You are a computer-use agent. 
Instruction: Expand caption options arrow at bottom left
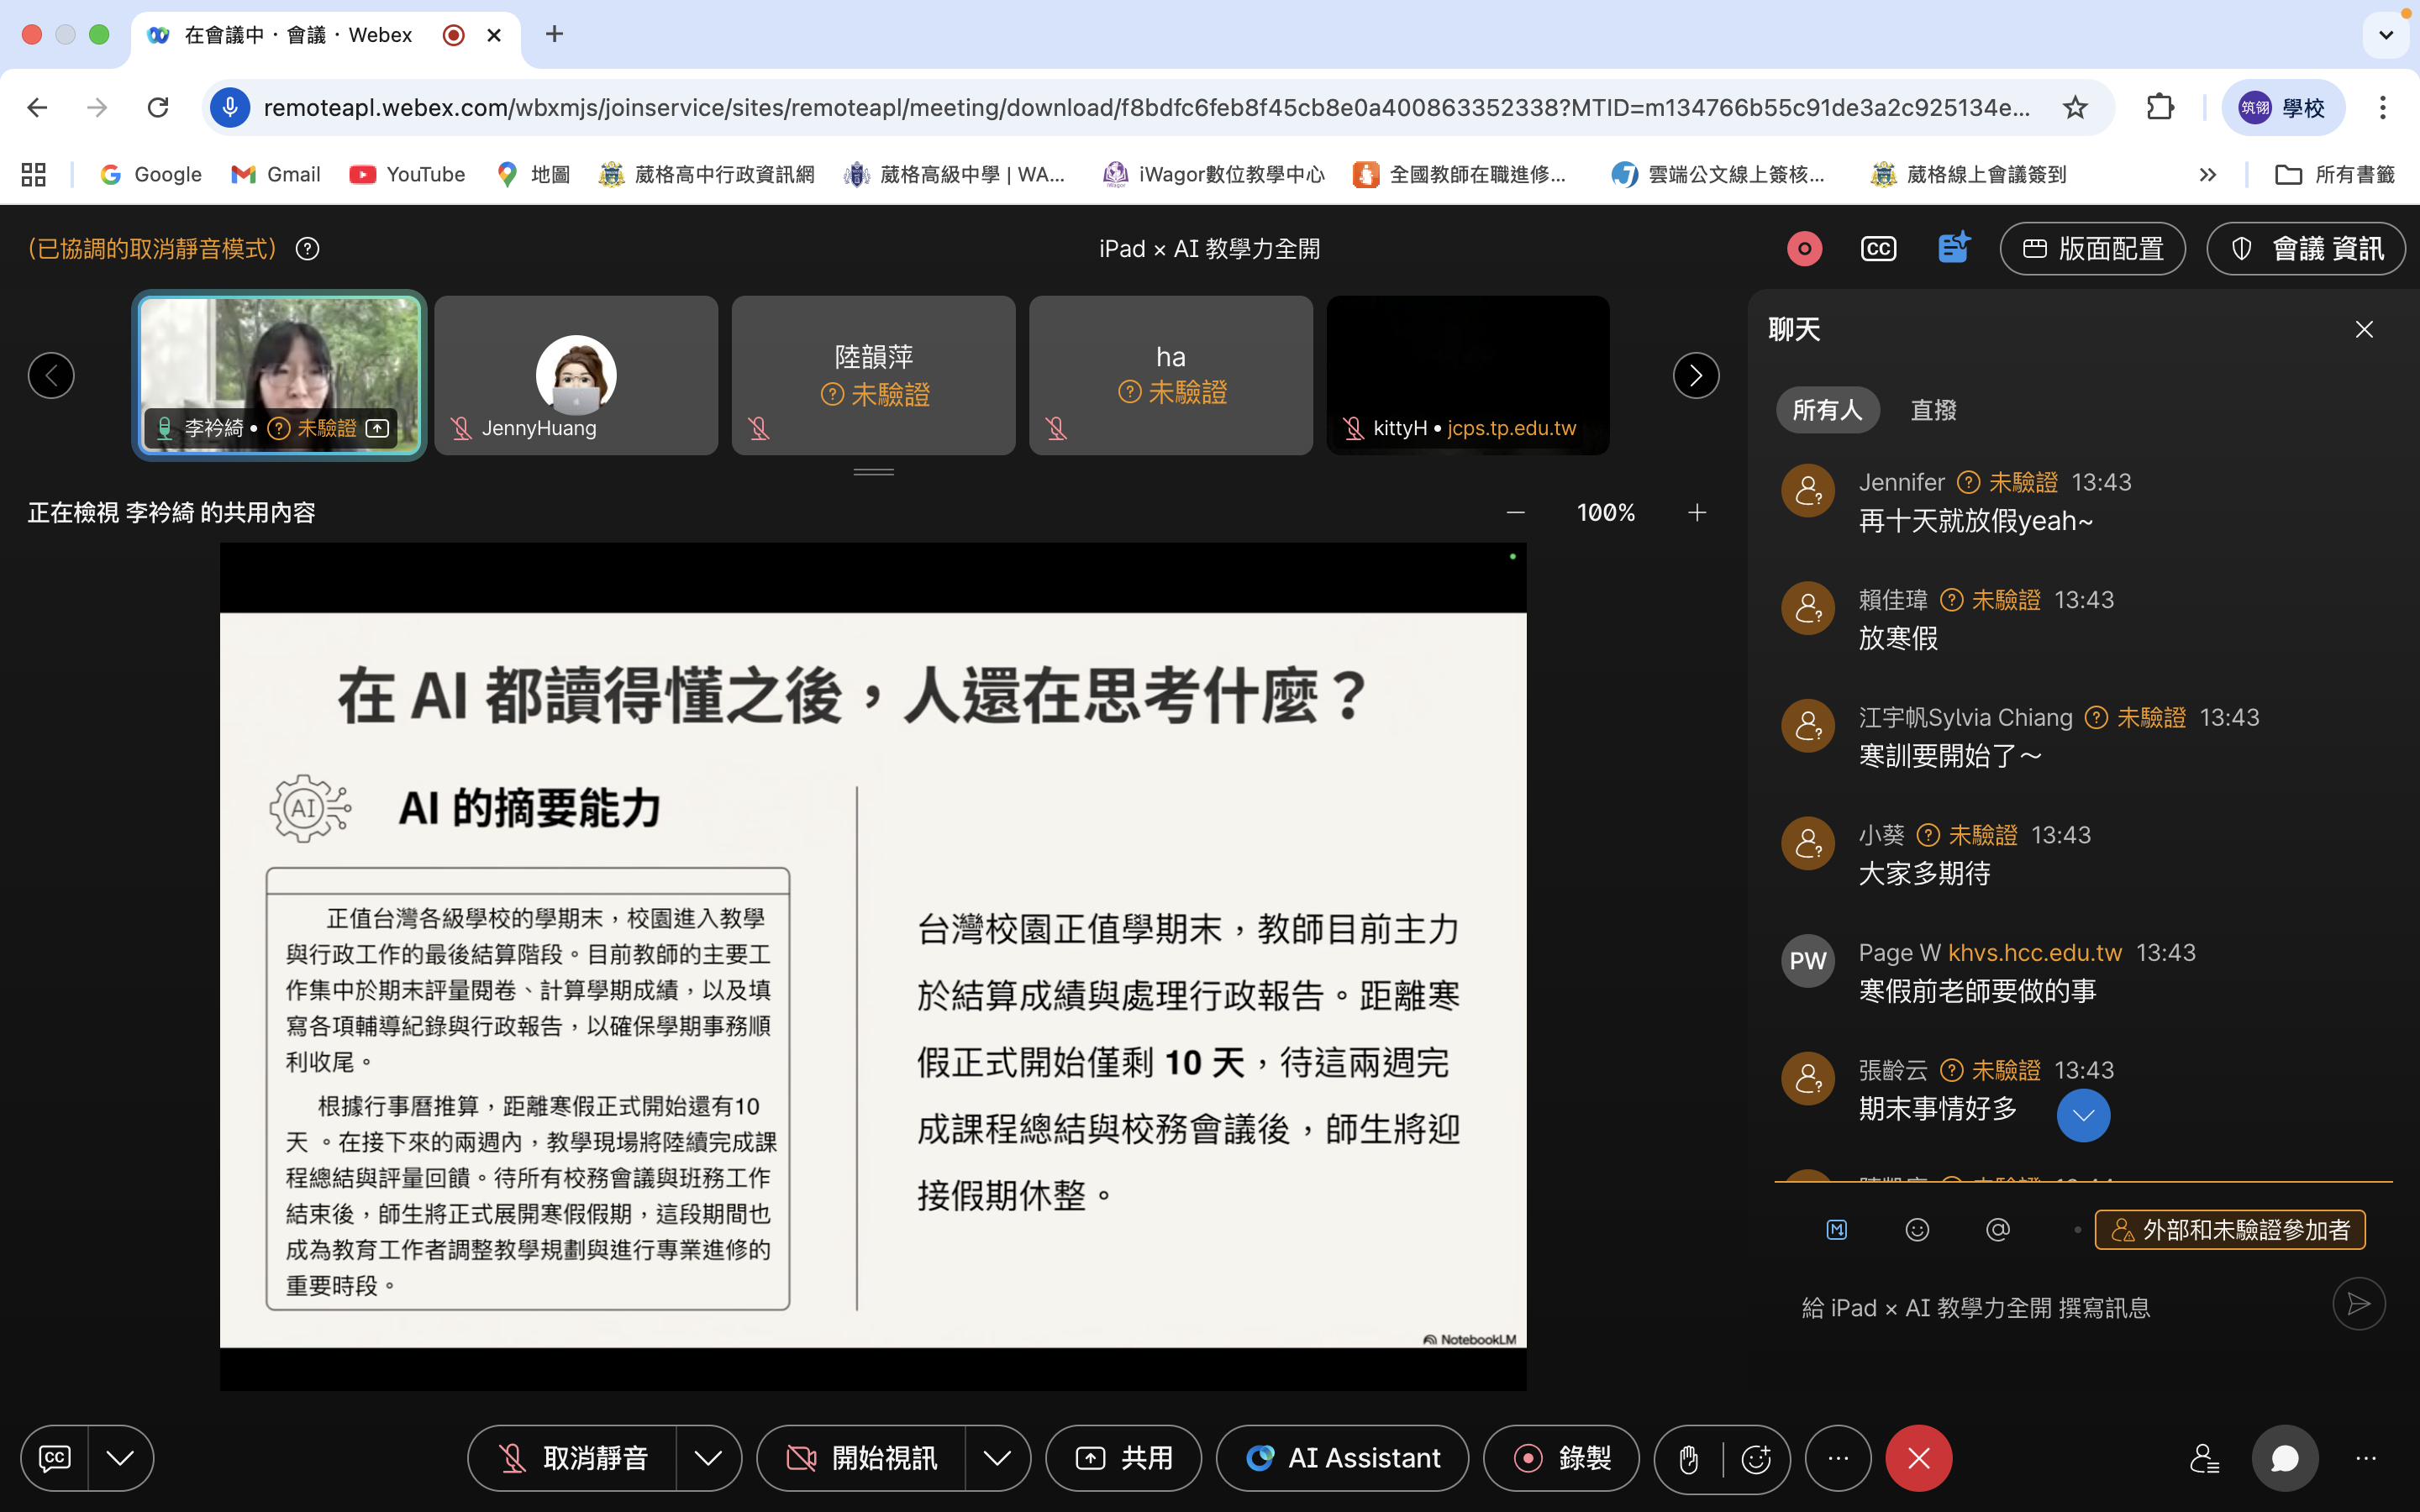[x=120, y=1459]
